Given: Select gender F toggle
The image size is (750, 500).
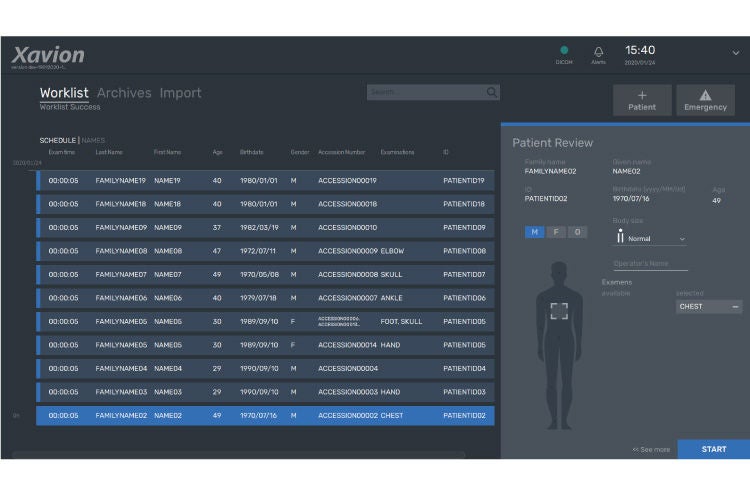Looking at the screenshot, I should [556, 232].
